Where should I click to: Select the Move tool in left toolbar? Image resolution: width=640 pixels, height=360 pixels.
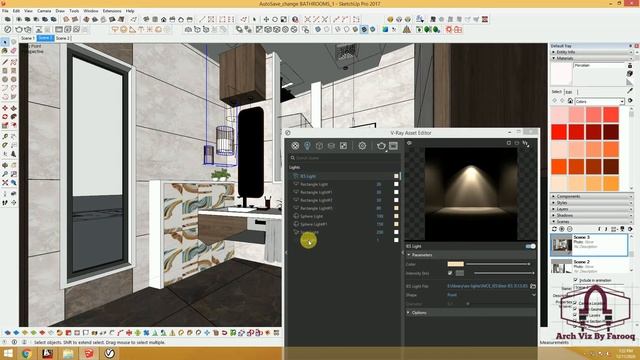point(5,108)
